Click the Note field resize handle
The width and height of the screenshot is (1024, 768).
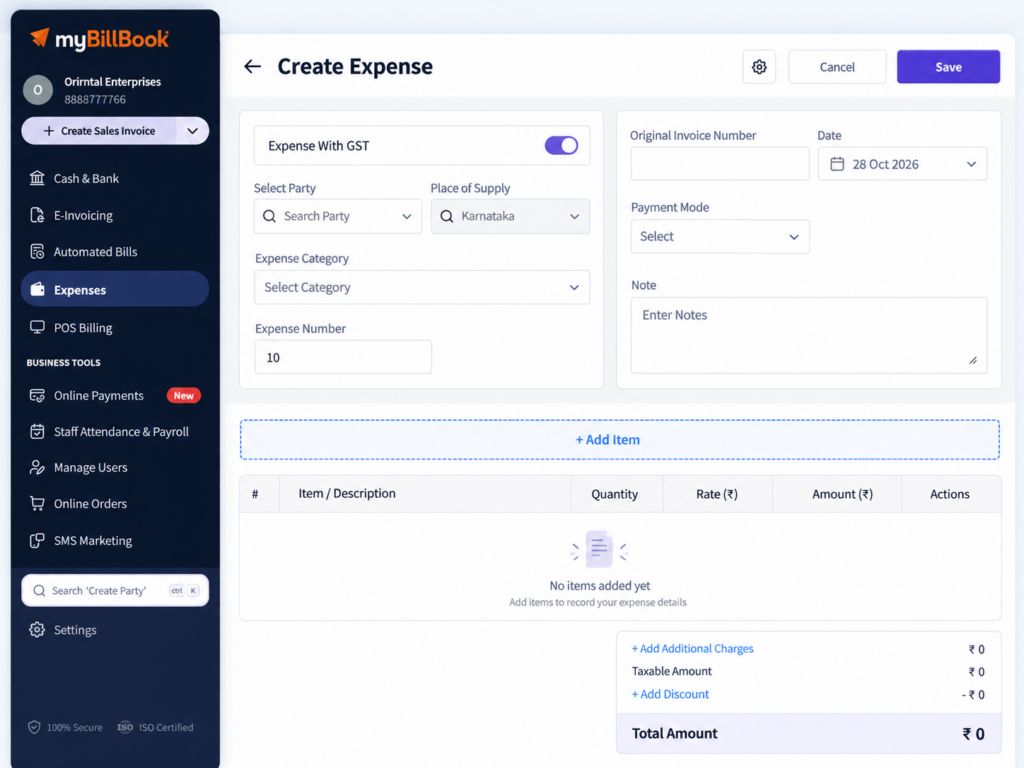click(973, 360)
